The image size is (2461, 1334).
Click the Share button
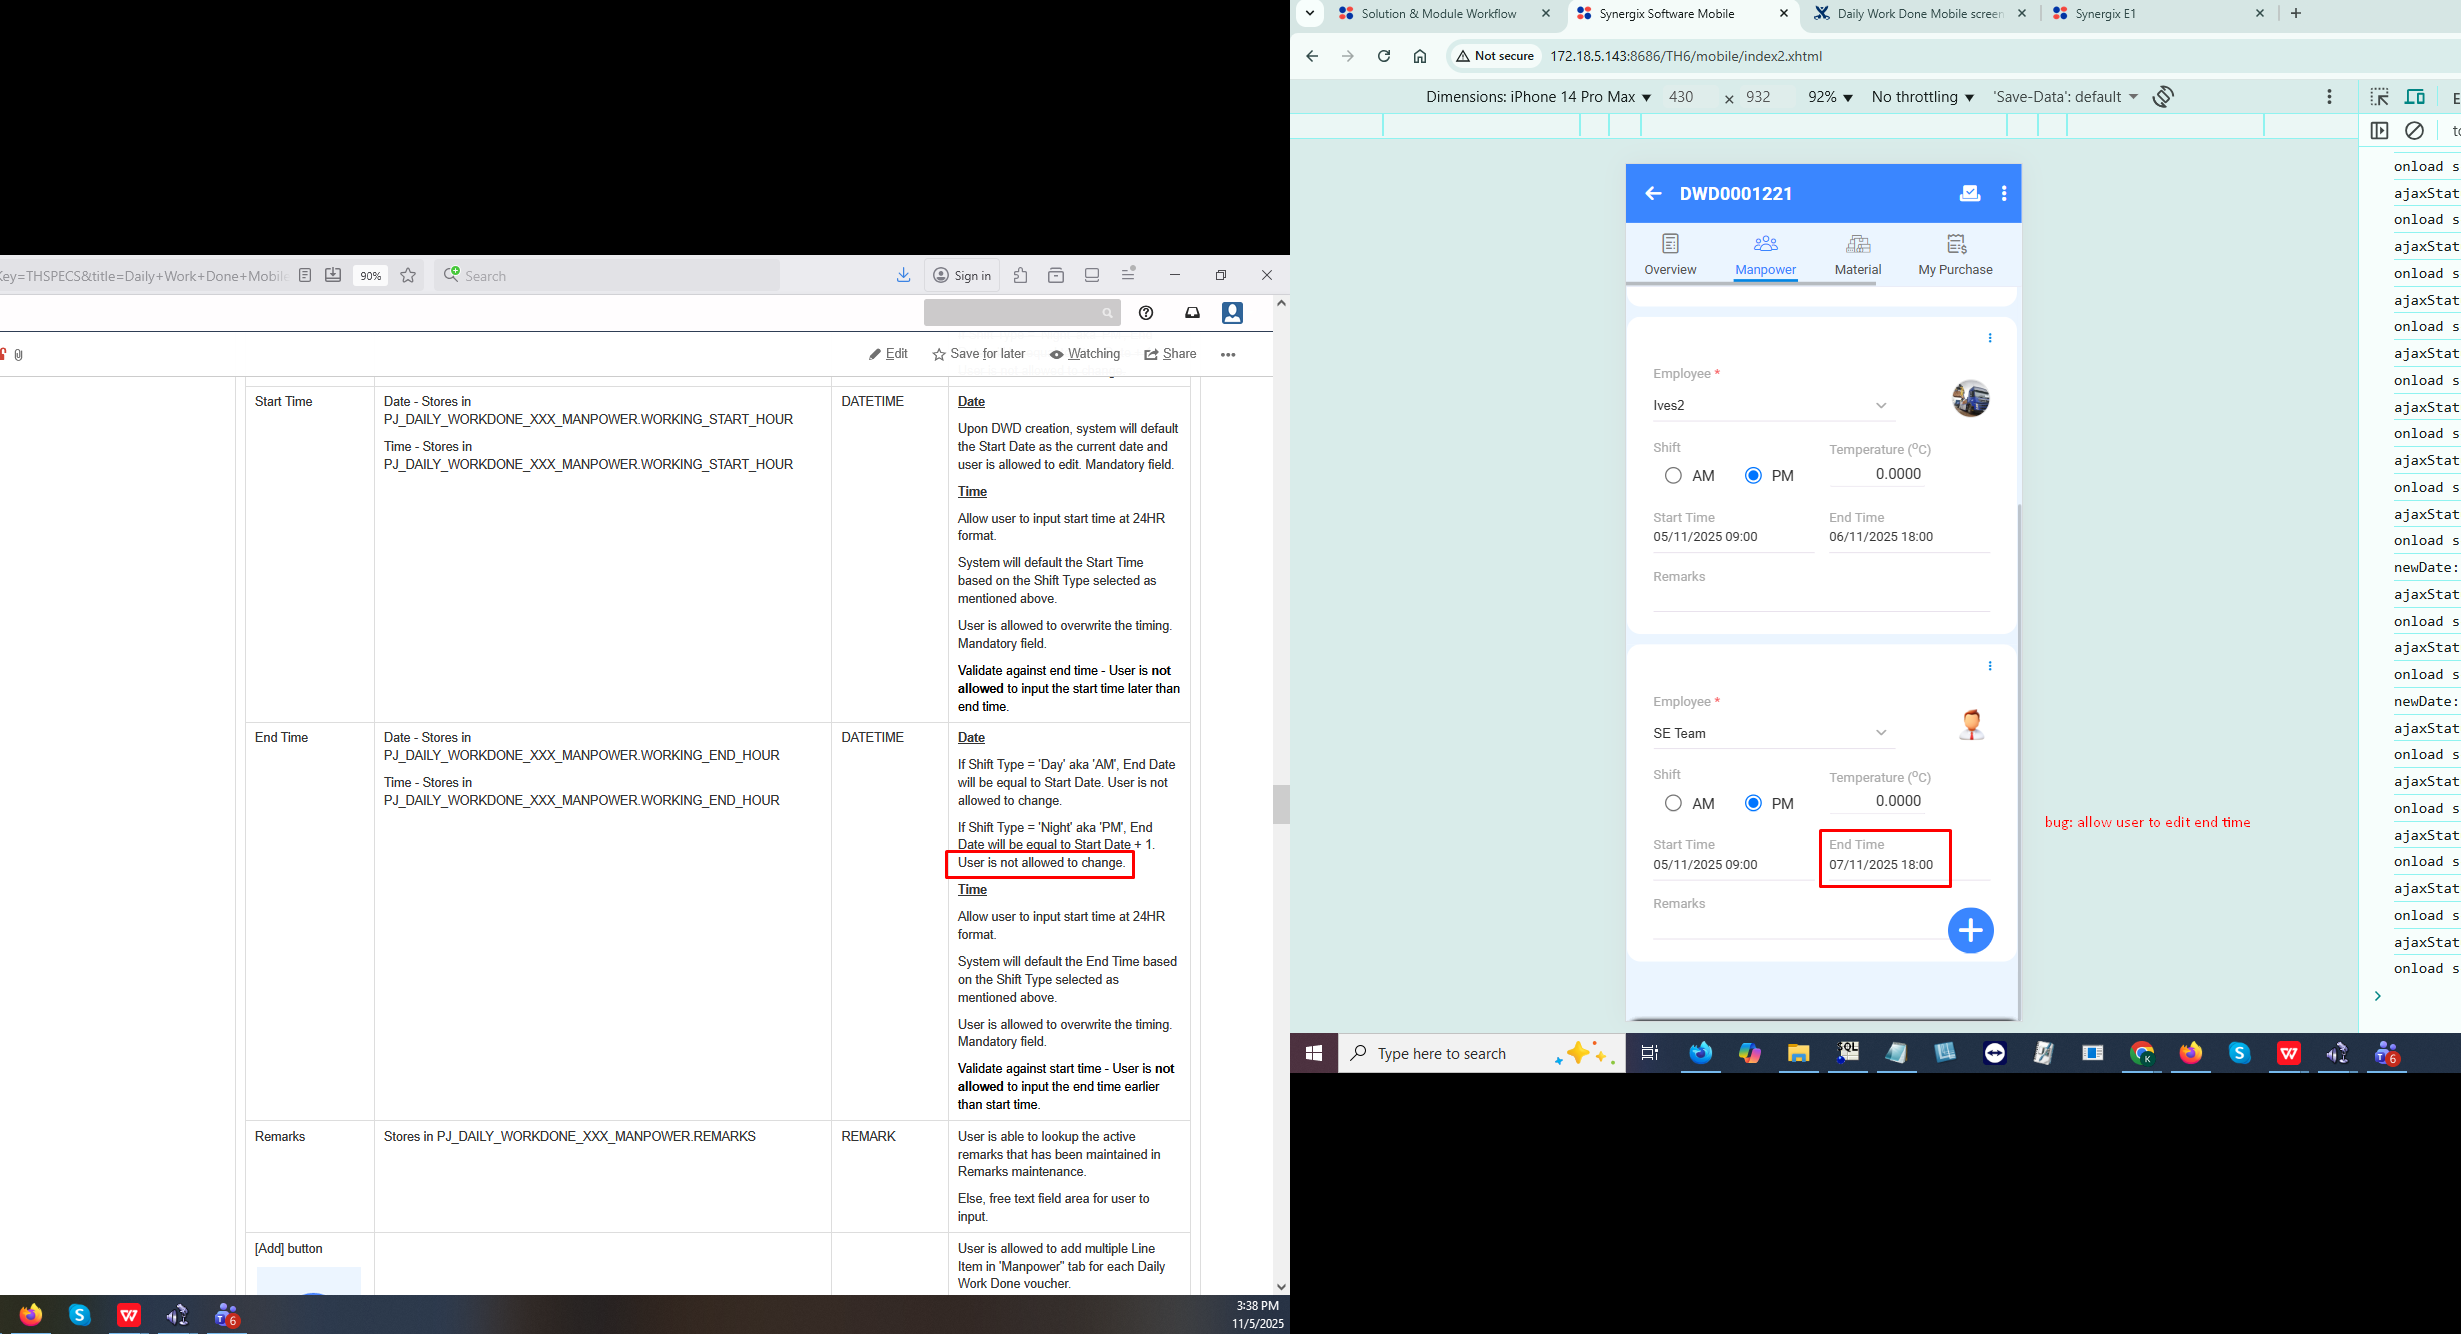click(1170, 354)
